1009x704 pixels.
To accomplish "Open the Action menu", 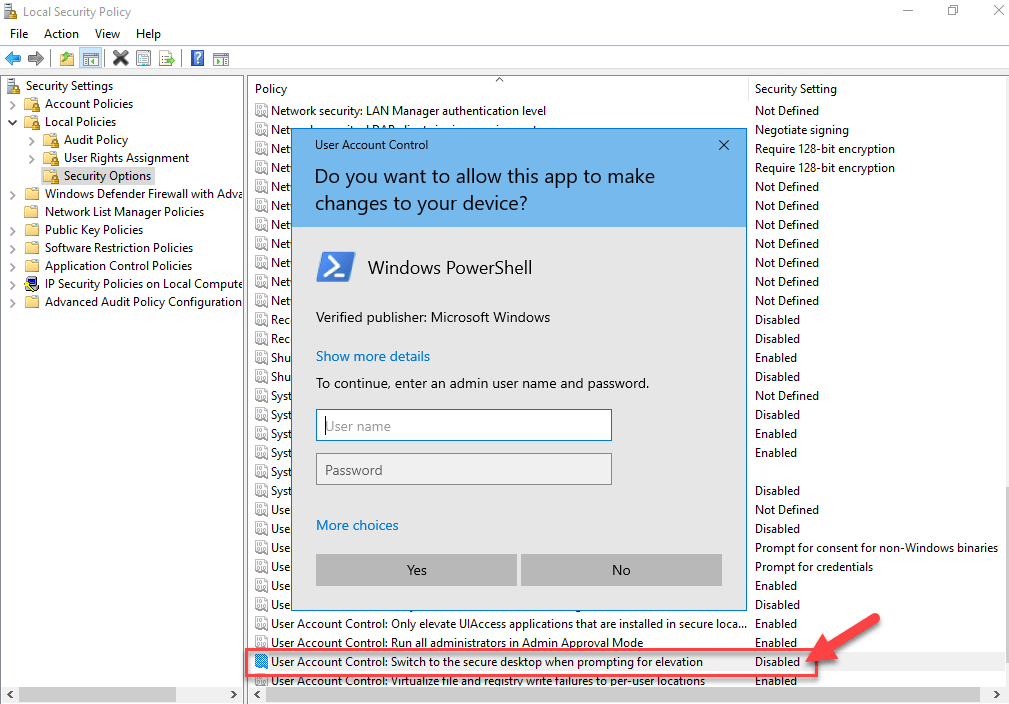I will point(61,33).
